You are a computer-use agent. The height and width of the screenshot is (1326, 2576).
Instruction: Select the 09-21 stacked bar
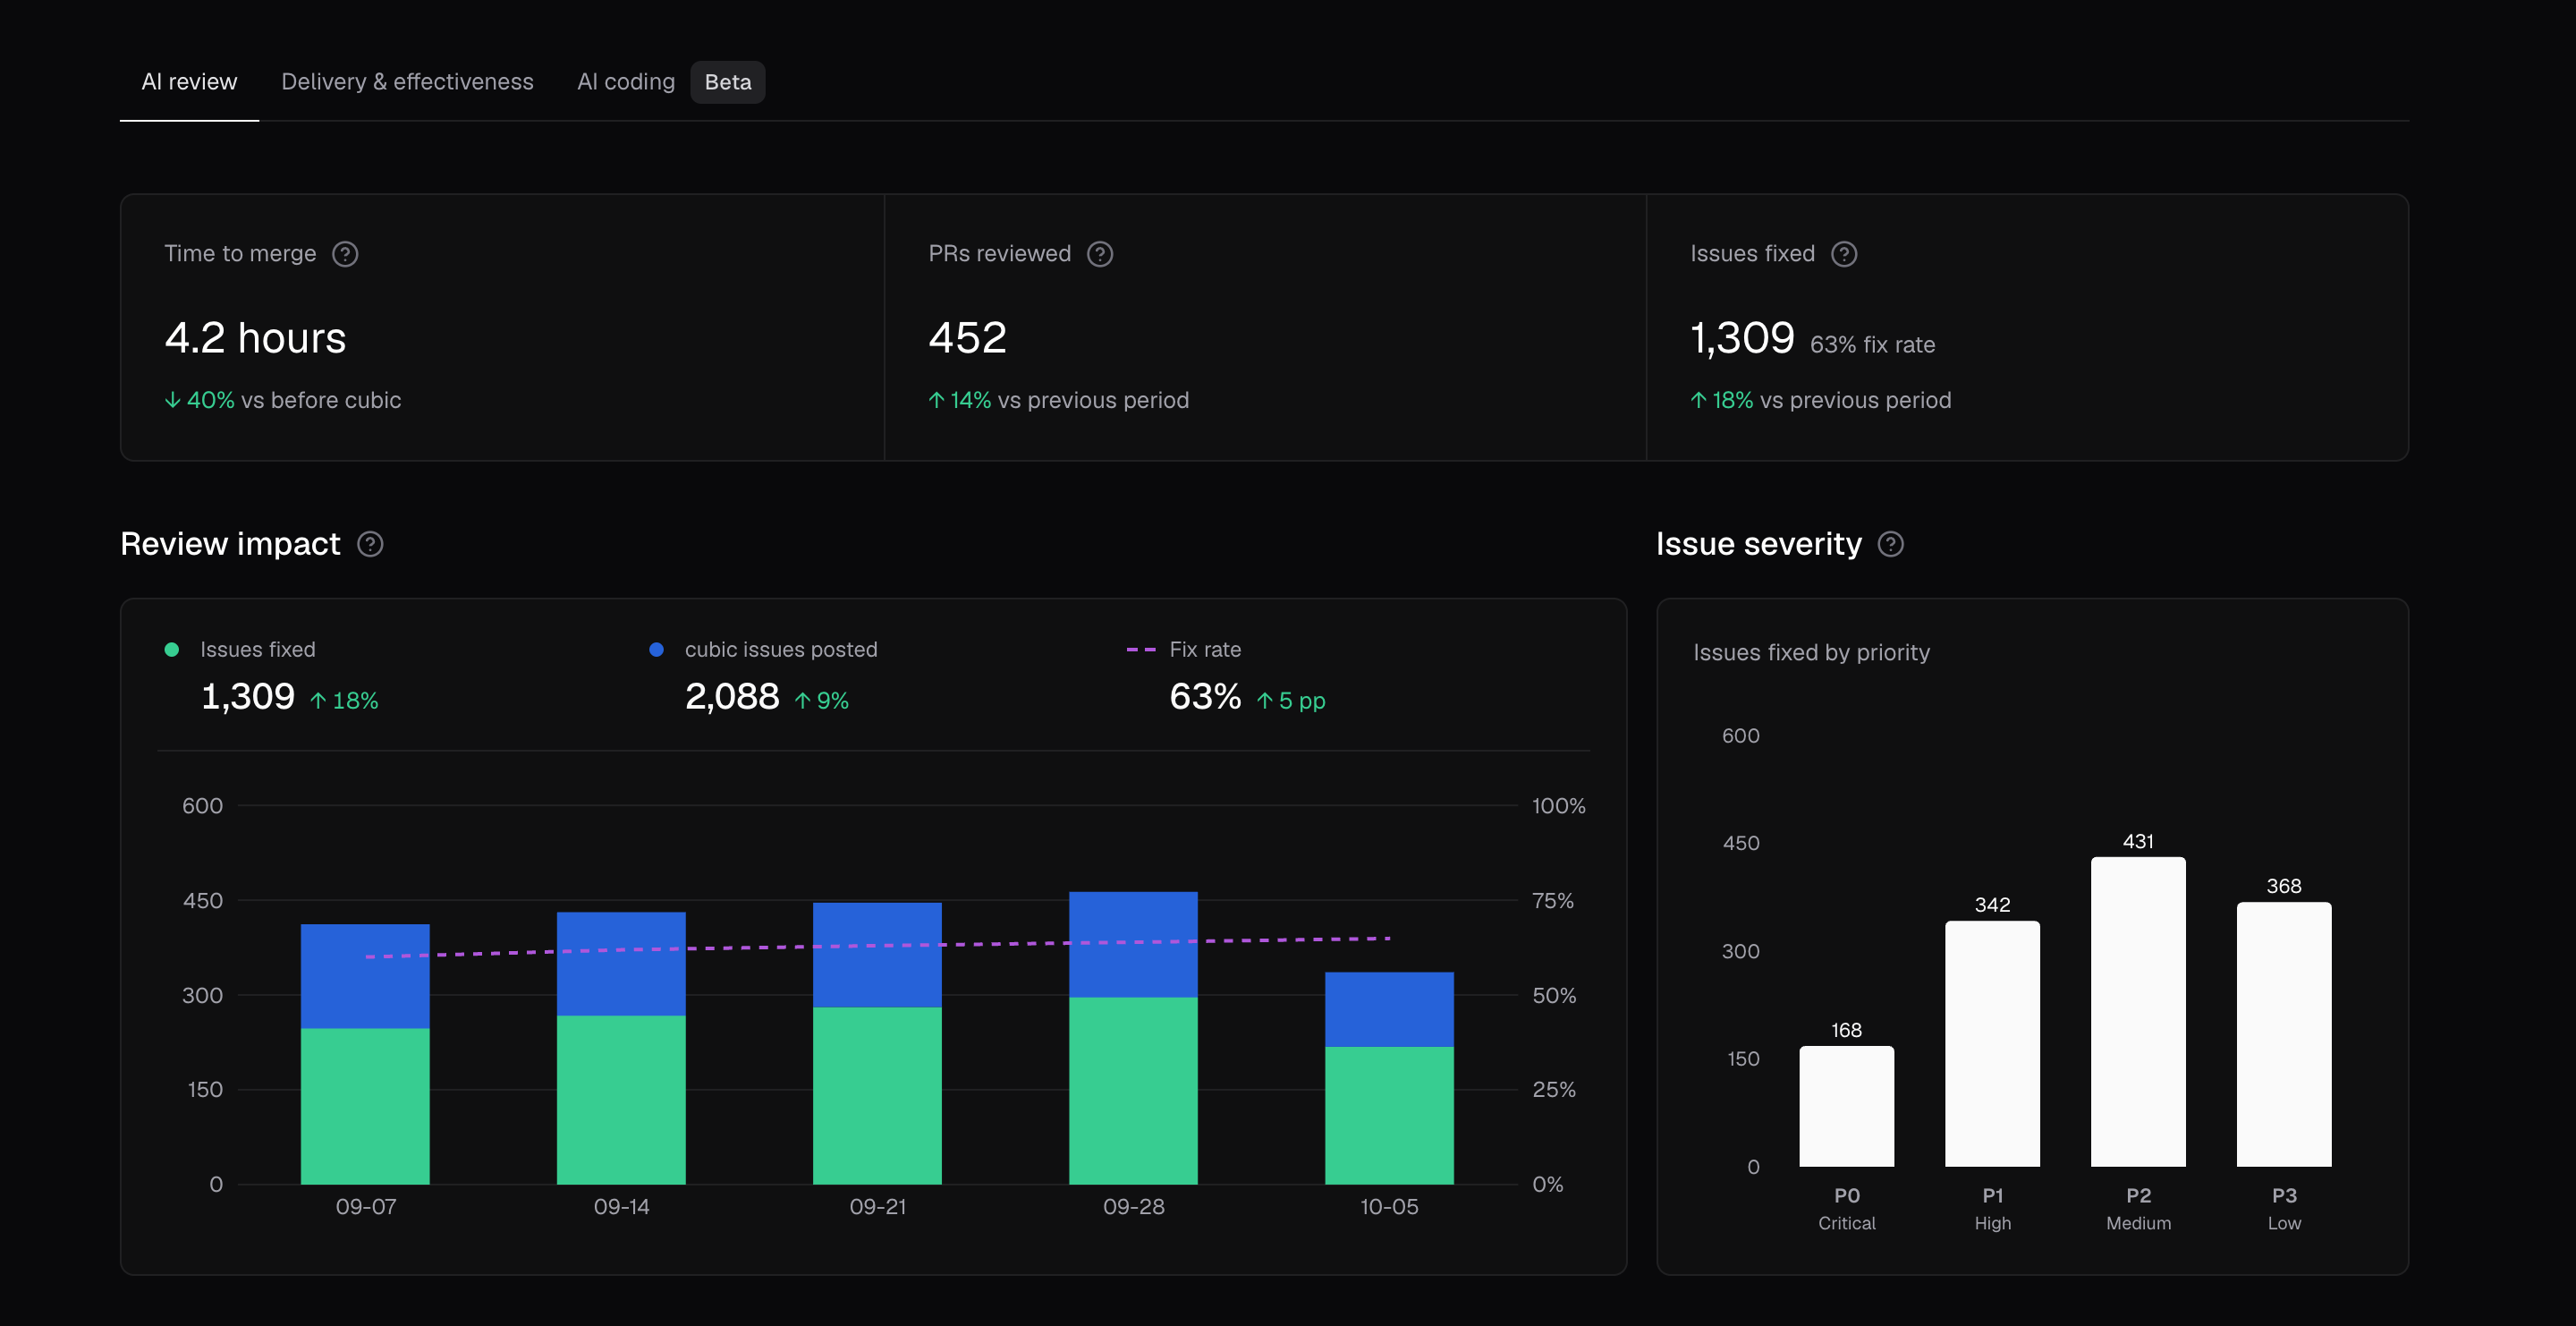(877, 1043)
